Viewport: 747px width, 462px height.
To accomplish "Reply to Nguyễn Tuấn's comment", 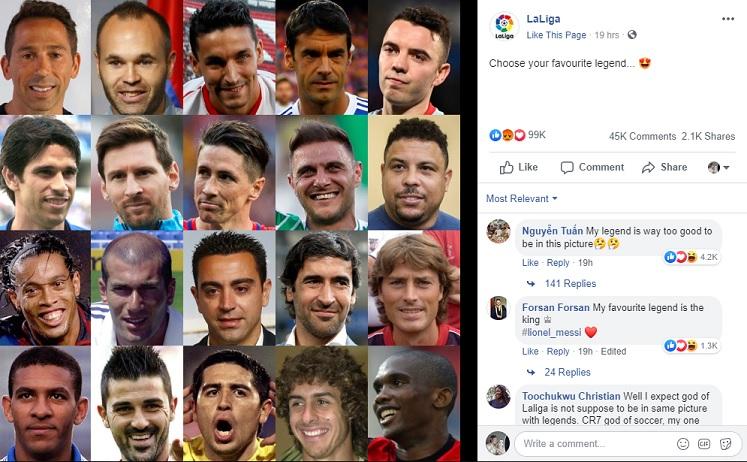I will coord(558,263).
